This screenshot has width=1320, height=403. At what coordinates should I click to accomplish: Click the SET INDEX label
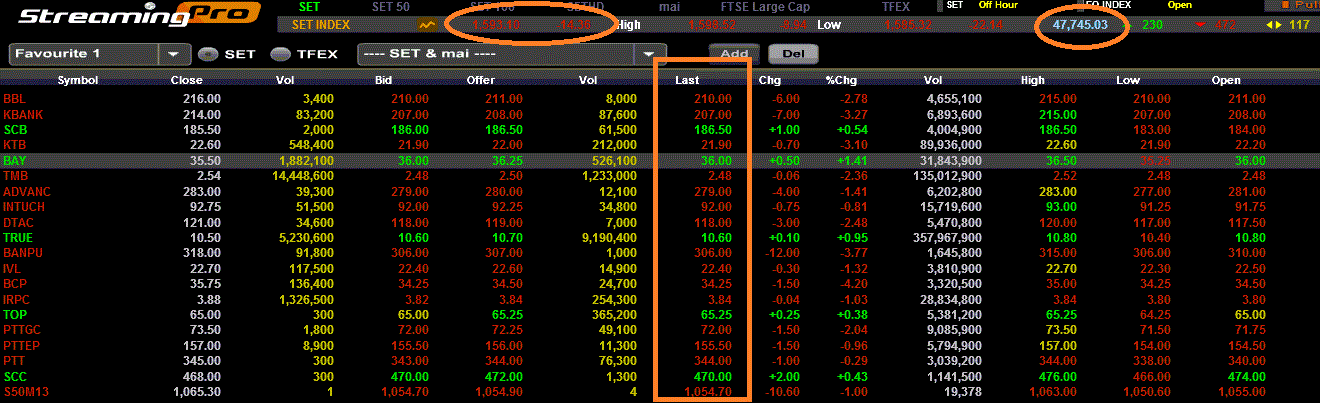click(320, 24)
